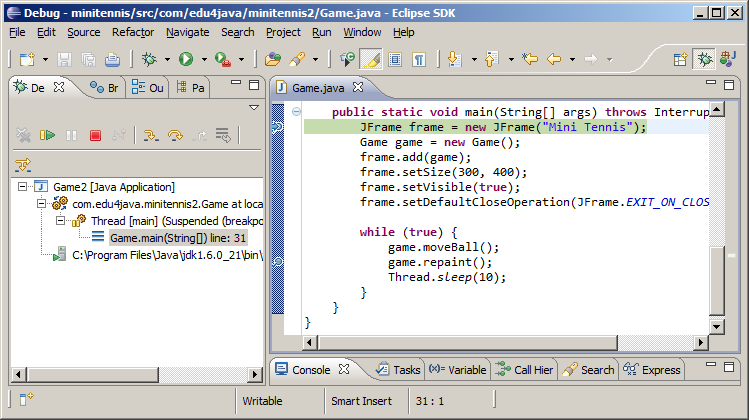Click Disconnect icon in Debug view
The width and height of the screenshot is (749, 420).
click(x=118, y=136)
